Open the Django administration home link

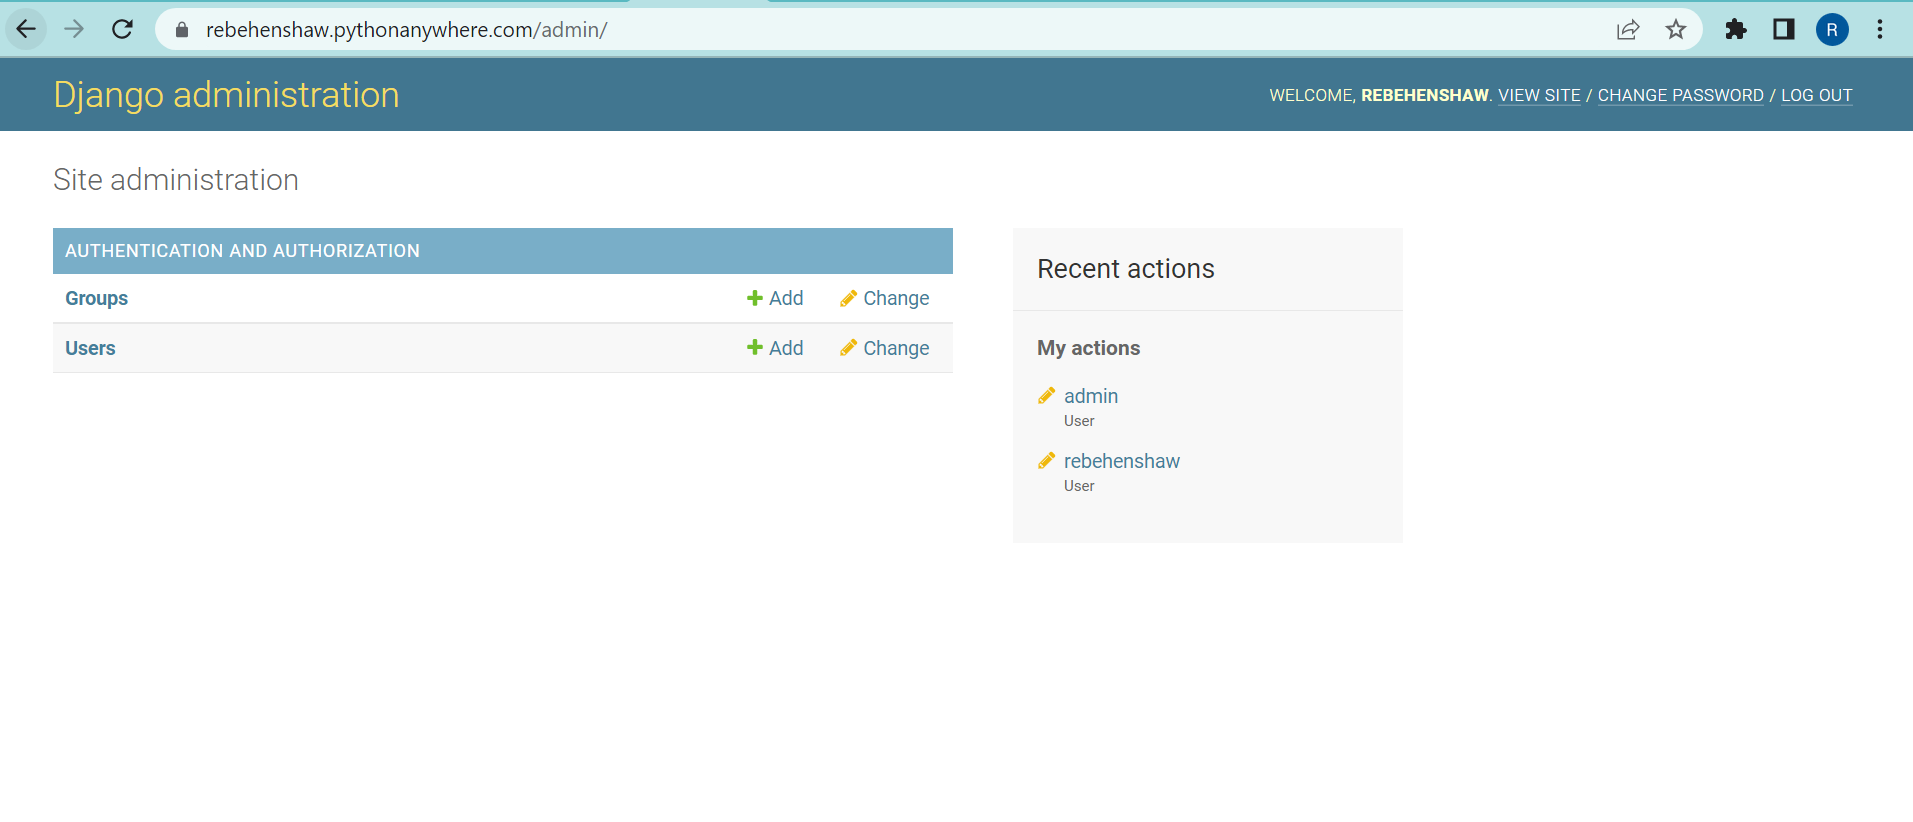pyautogui.click(x=226, y=95)
